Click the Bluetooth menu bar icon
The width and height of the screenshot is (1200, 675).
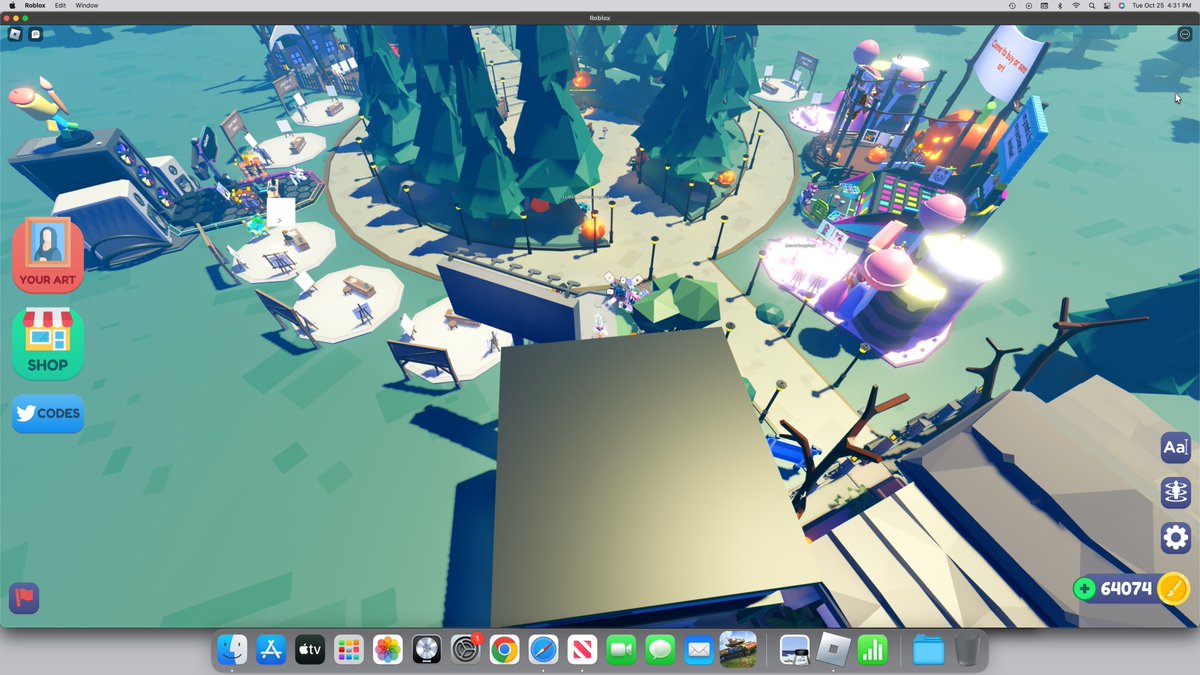click(1060, 5)
